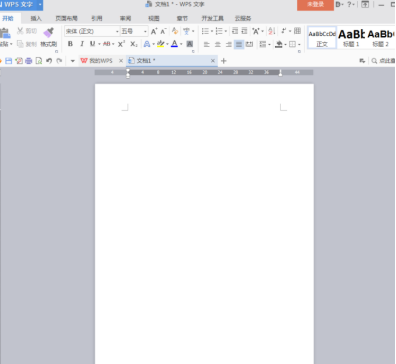Apply superscript X² formatting
Viewport: 396px width, 364px height.
[x=121, y=44]
